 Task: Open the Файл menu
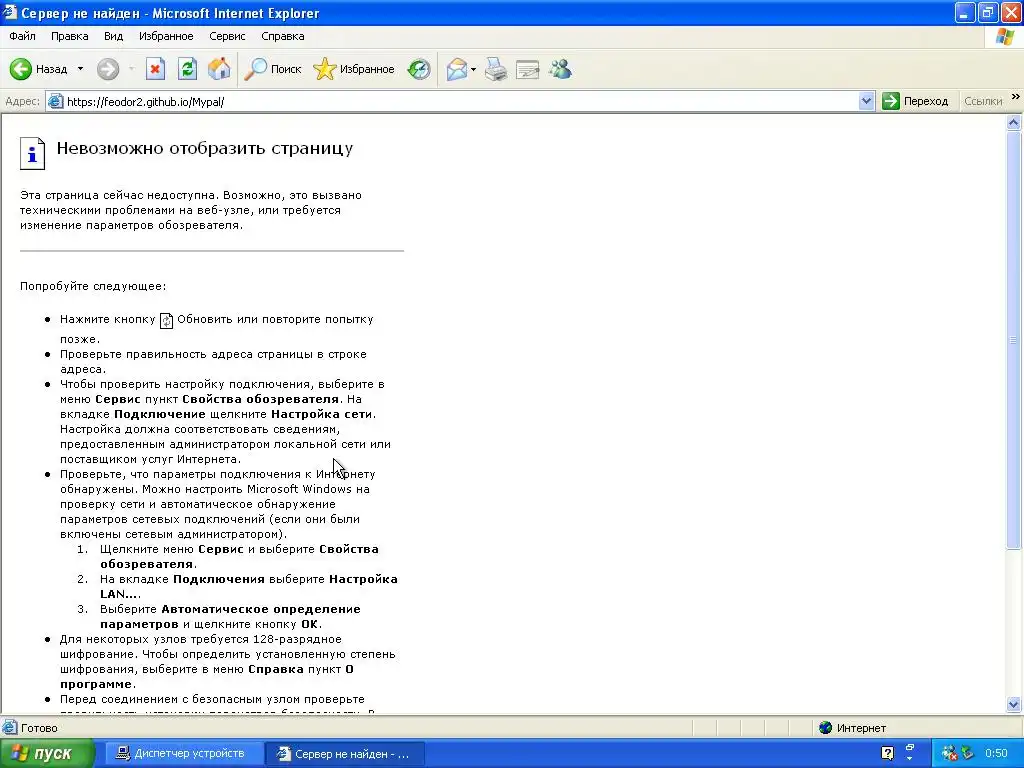tap(22, 37)
